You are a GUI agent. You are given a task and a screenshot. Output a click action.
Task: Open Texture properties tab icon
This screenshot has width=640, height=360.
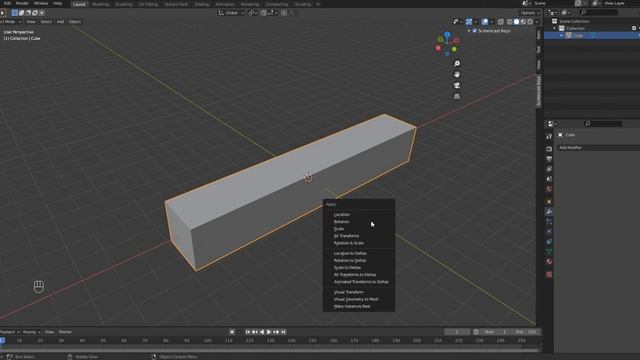point(549,274)
